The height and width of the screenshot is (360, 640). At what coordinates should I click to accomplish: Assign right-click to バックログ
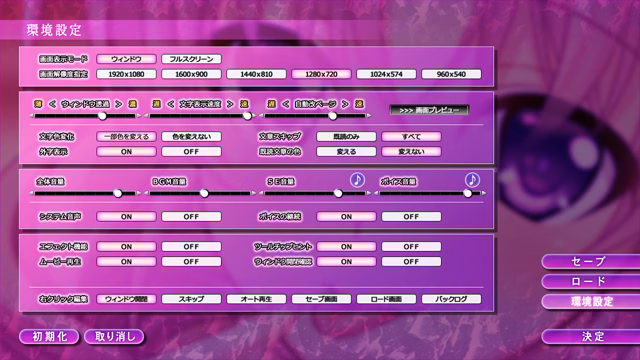click(451, 299)
